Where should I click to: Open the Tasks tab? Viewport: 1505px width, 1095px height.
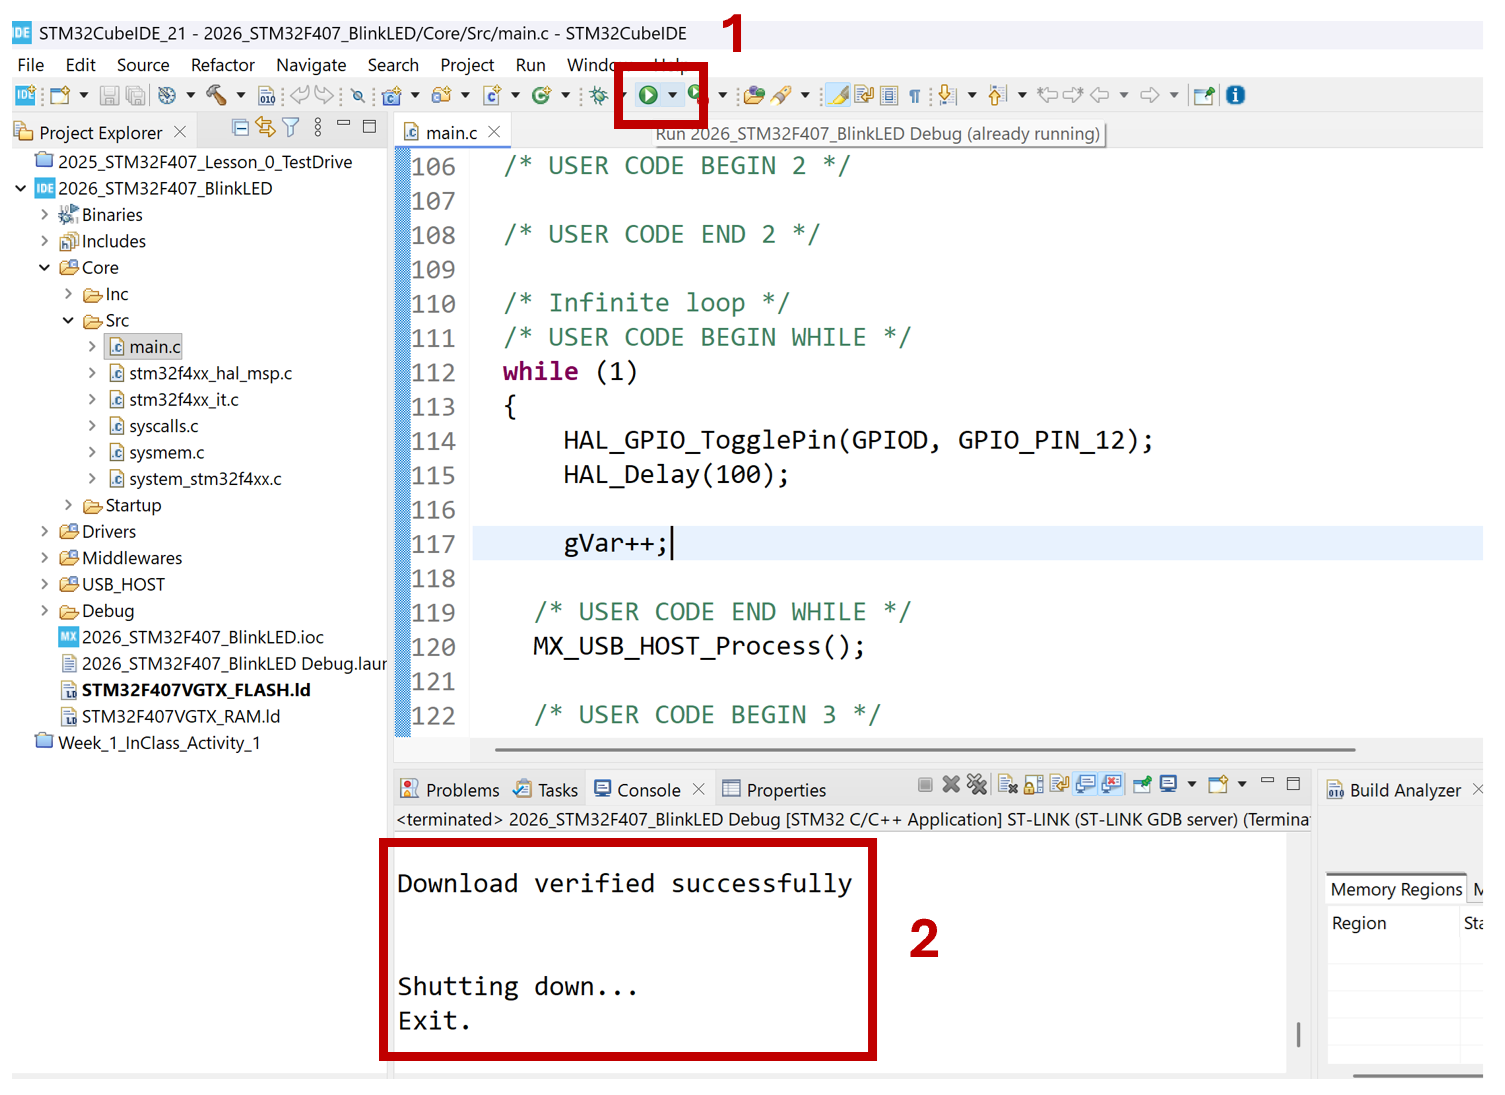pos(546,789)
